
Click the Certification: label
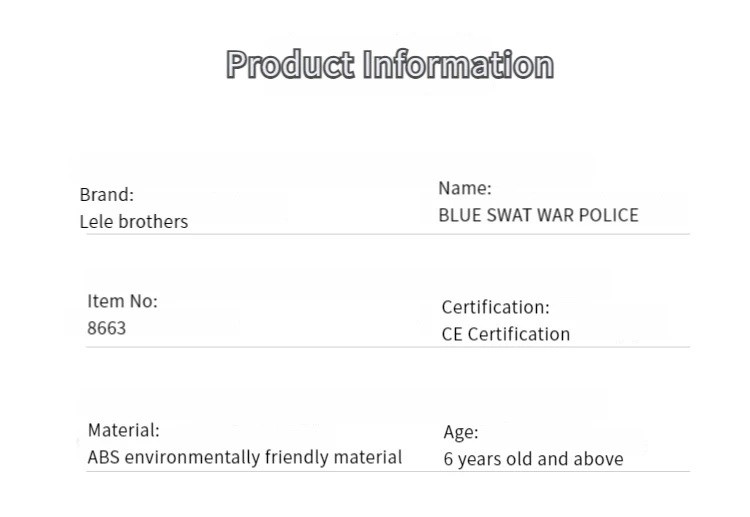click(x=496, y=307)
